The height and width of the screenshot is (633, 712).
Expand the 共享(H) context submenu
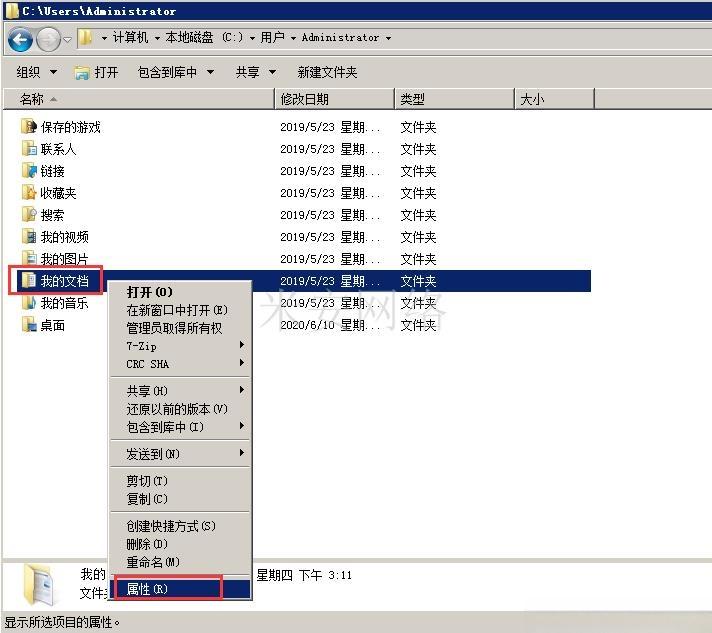click(180, 391)
